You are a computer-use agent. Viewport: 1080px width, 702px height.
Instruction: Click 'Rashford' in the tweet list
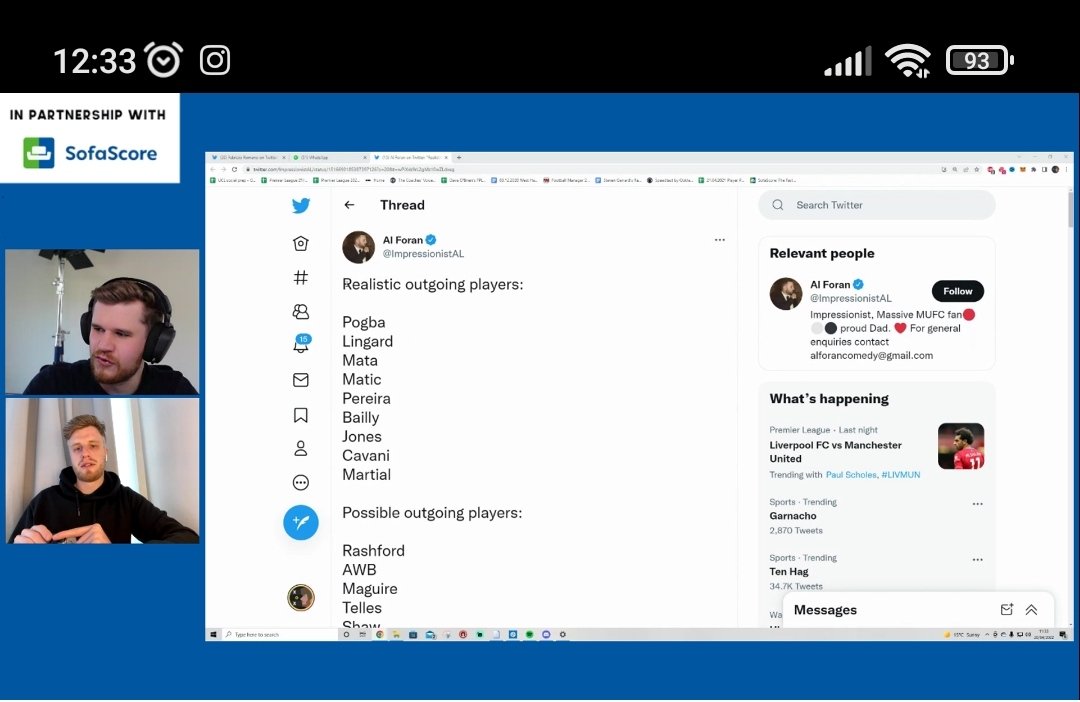373,550
